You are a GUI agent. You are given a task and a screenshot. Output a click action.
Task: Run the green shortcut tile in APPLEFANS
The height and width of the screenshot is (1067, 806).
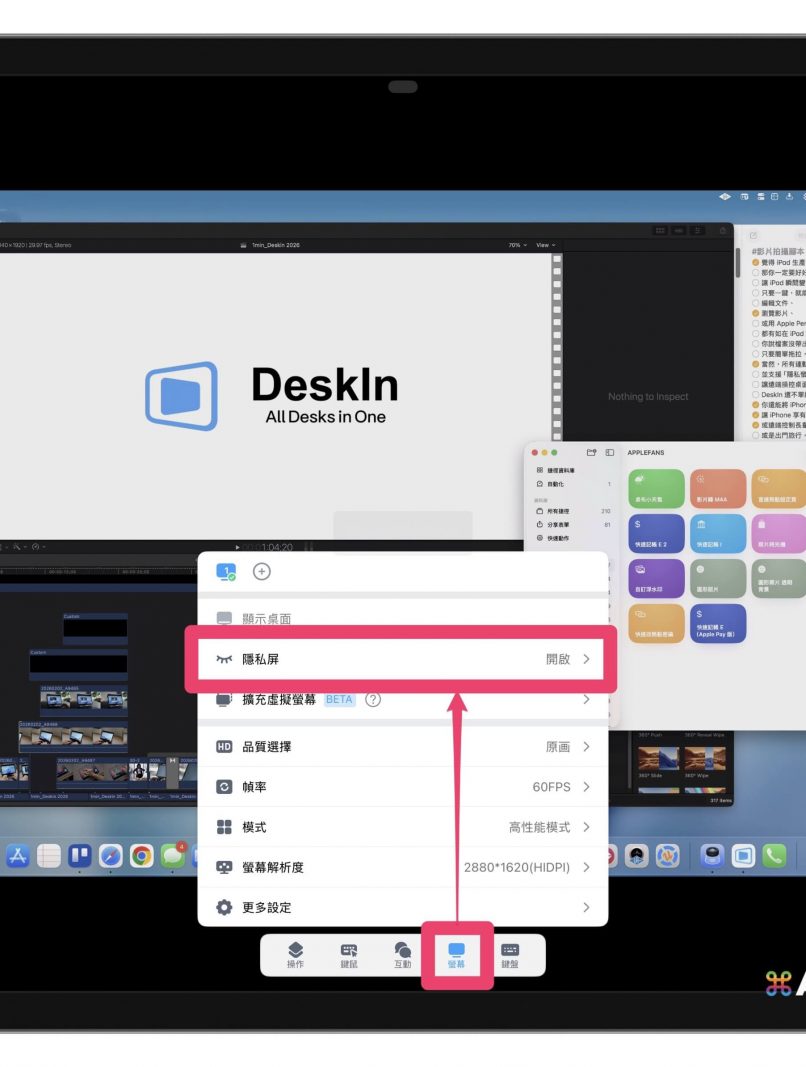click(x=656, y=489)
